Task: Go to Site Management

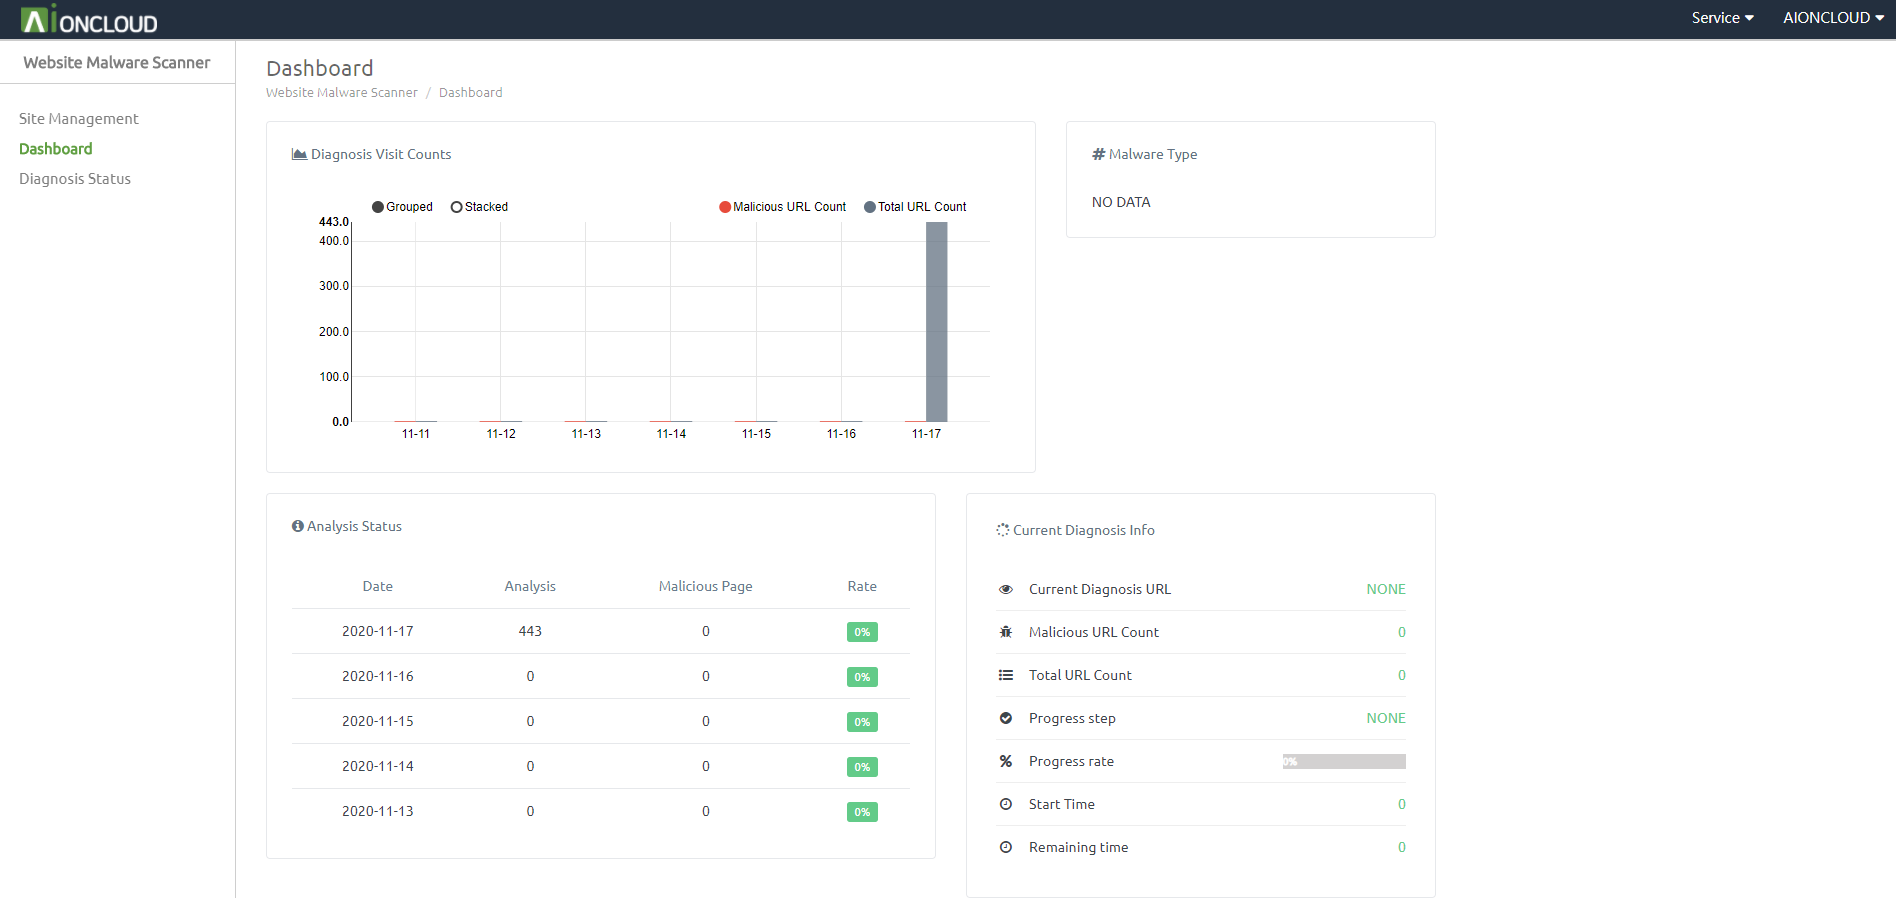Action: point(79,119)
